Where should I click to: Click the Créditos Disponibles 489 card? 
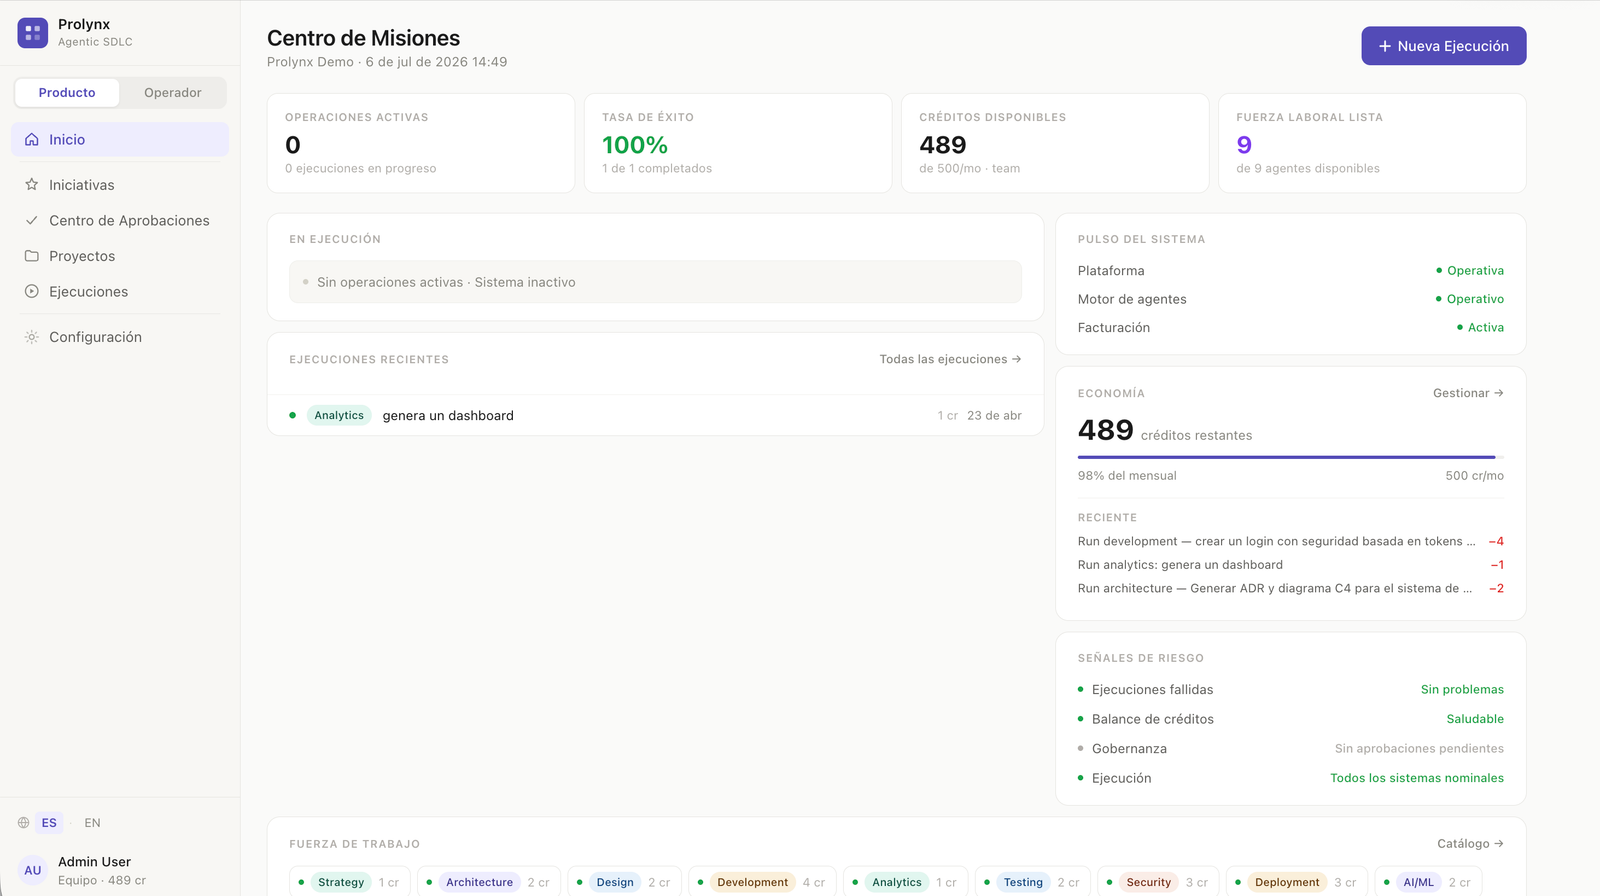point(1055,143)
